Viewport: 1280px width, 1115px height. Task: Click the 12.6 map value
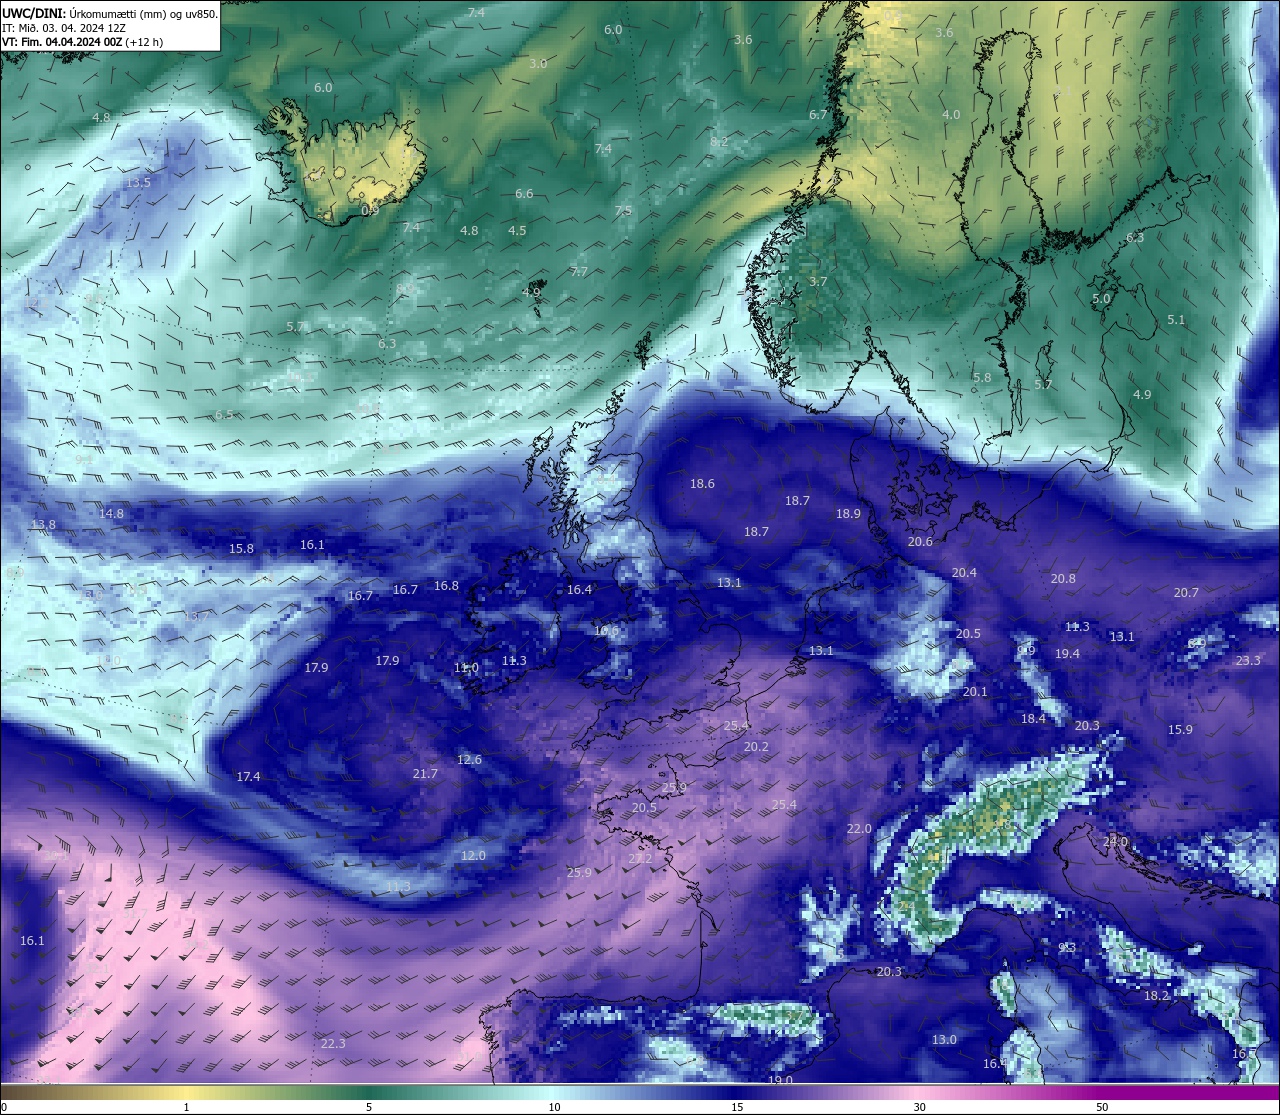[x=469, y=759]
